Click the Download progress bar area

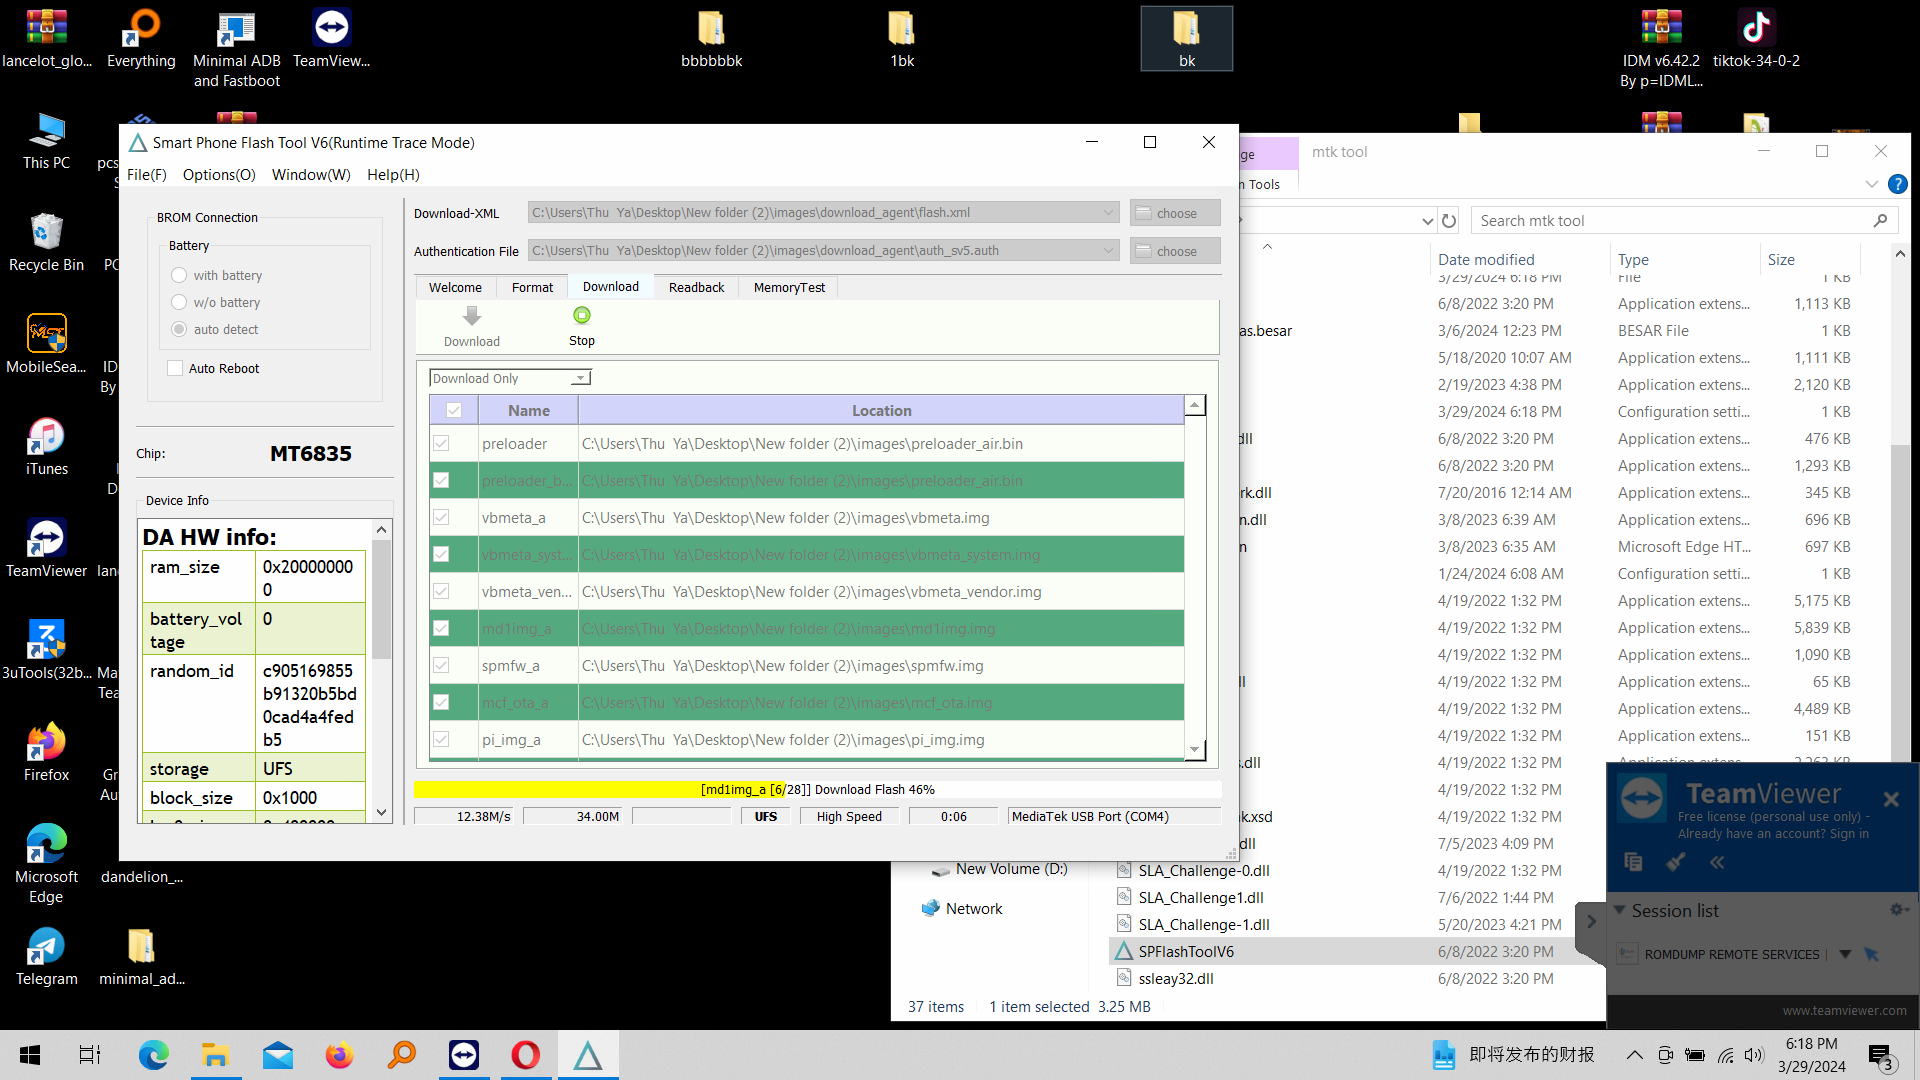tap(816, 789)
